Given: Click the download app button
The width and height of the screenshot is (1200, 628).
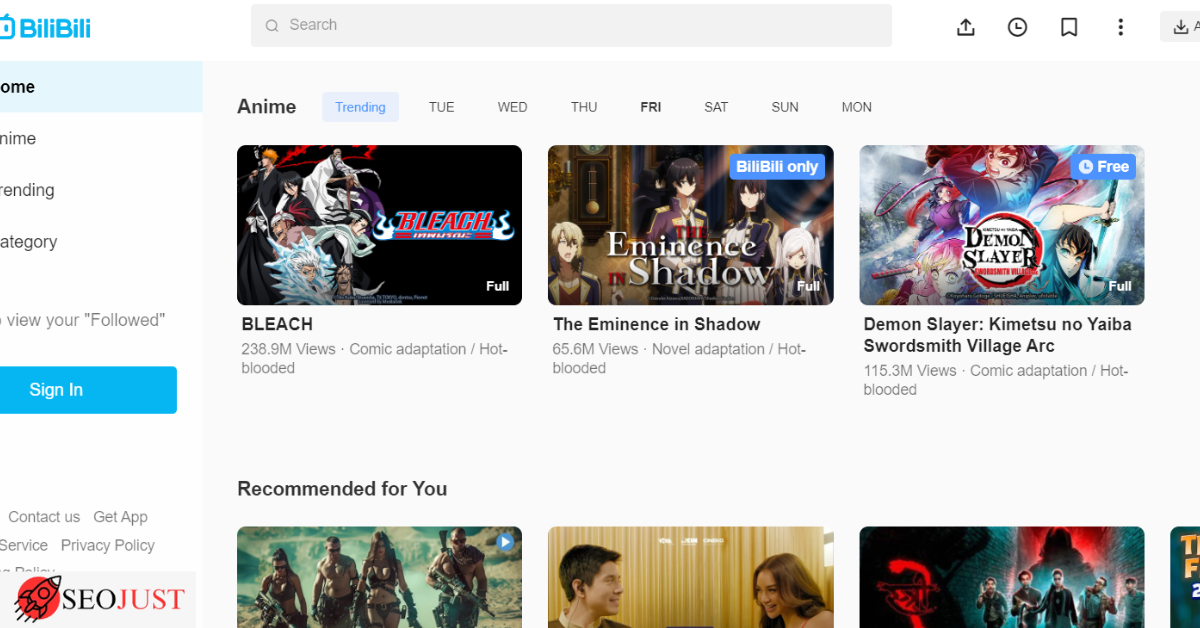Looking at the screenshot, I should point(1181,27).
